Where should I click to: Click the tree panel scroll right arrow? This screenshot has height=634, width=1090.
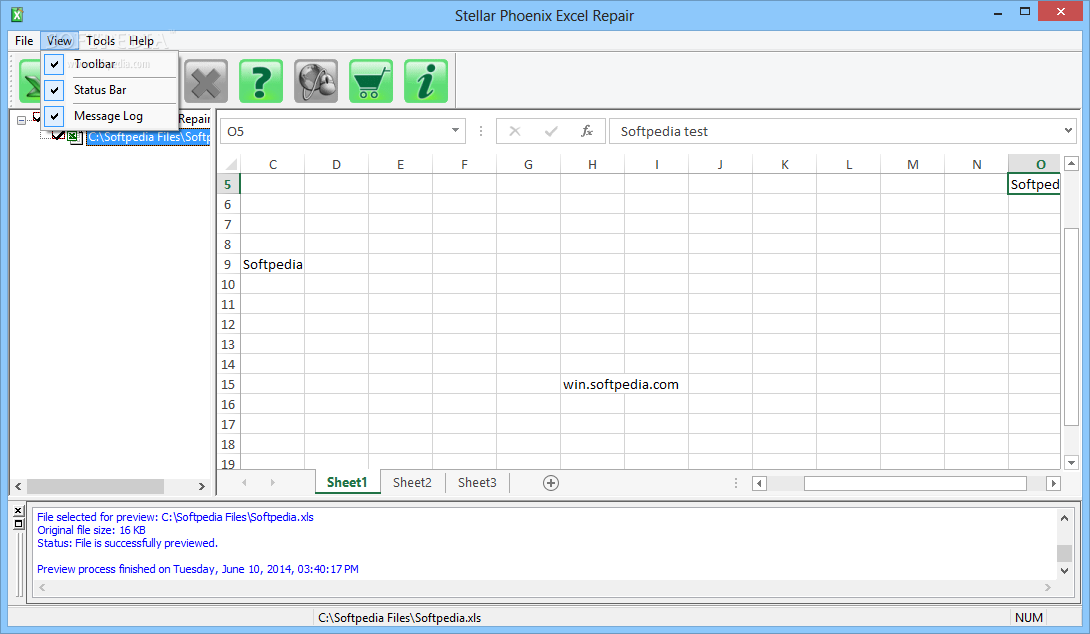pos(202,487)
